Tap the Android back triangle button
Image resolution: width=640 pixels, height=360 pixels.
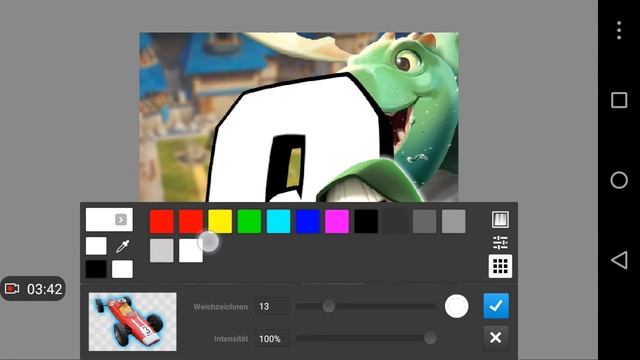[619, 260]
